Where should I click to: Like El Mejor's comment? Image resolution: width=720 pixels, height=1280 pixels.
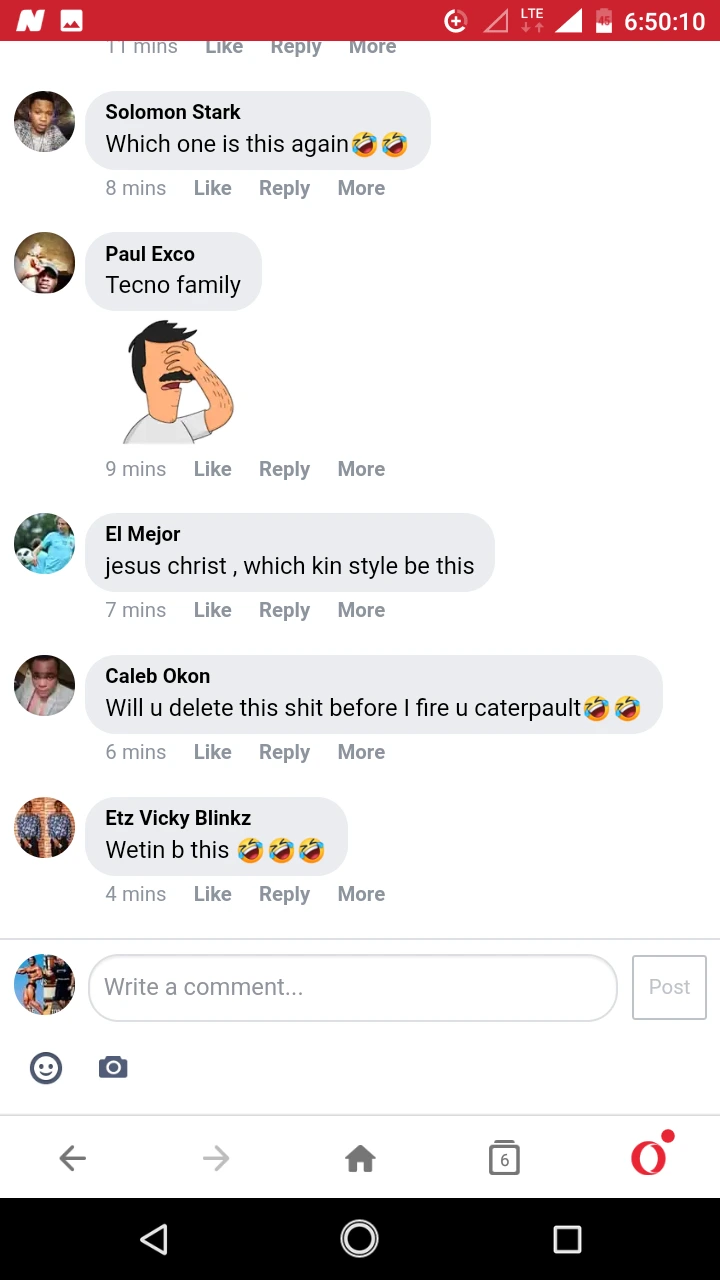tap(212, 610)
